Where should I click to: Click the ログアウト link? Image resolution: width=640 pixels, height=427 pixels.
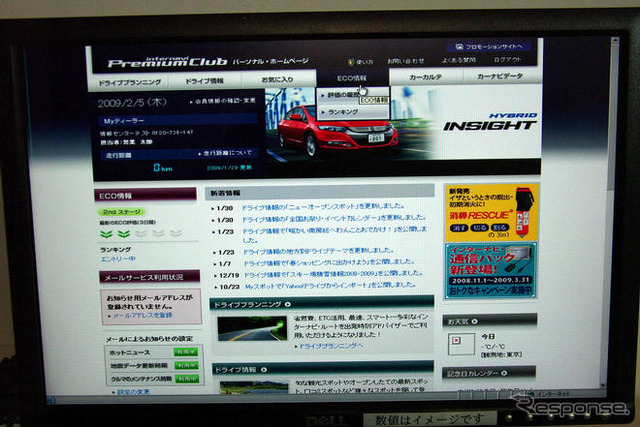[x=507, y=60]
